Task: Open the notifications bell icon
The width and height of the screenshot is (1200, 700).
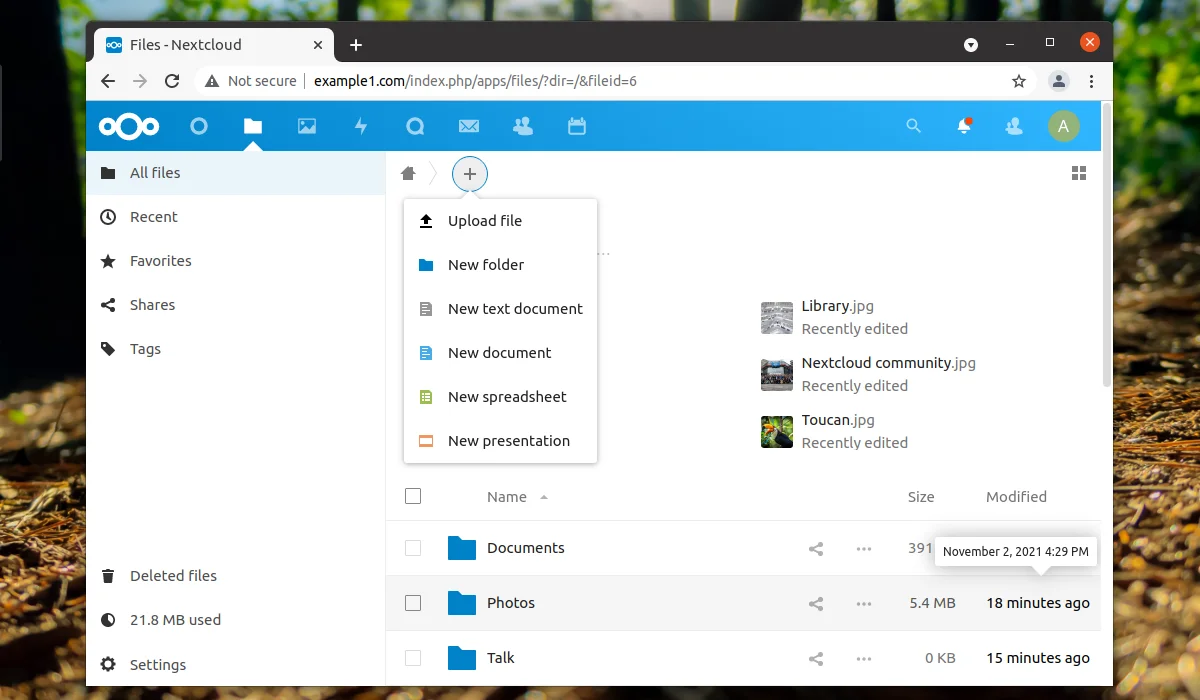Action: tap(964, 126)
